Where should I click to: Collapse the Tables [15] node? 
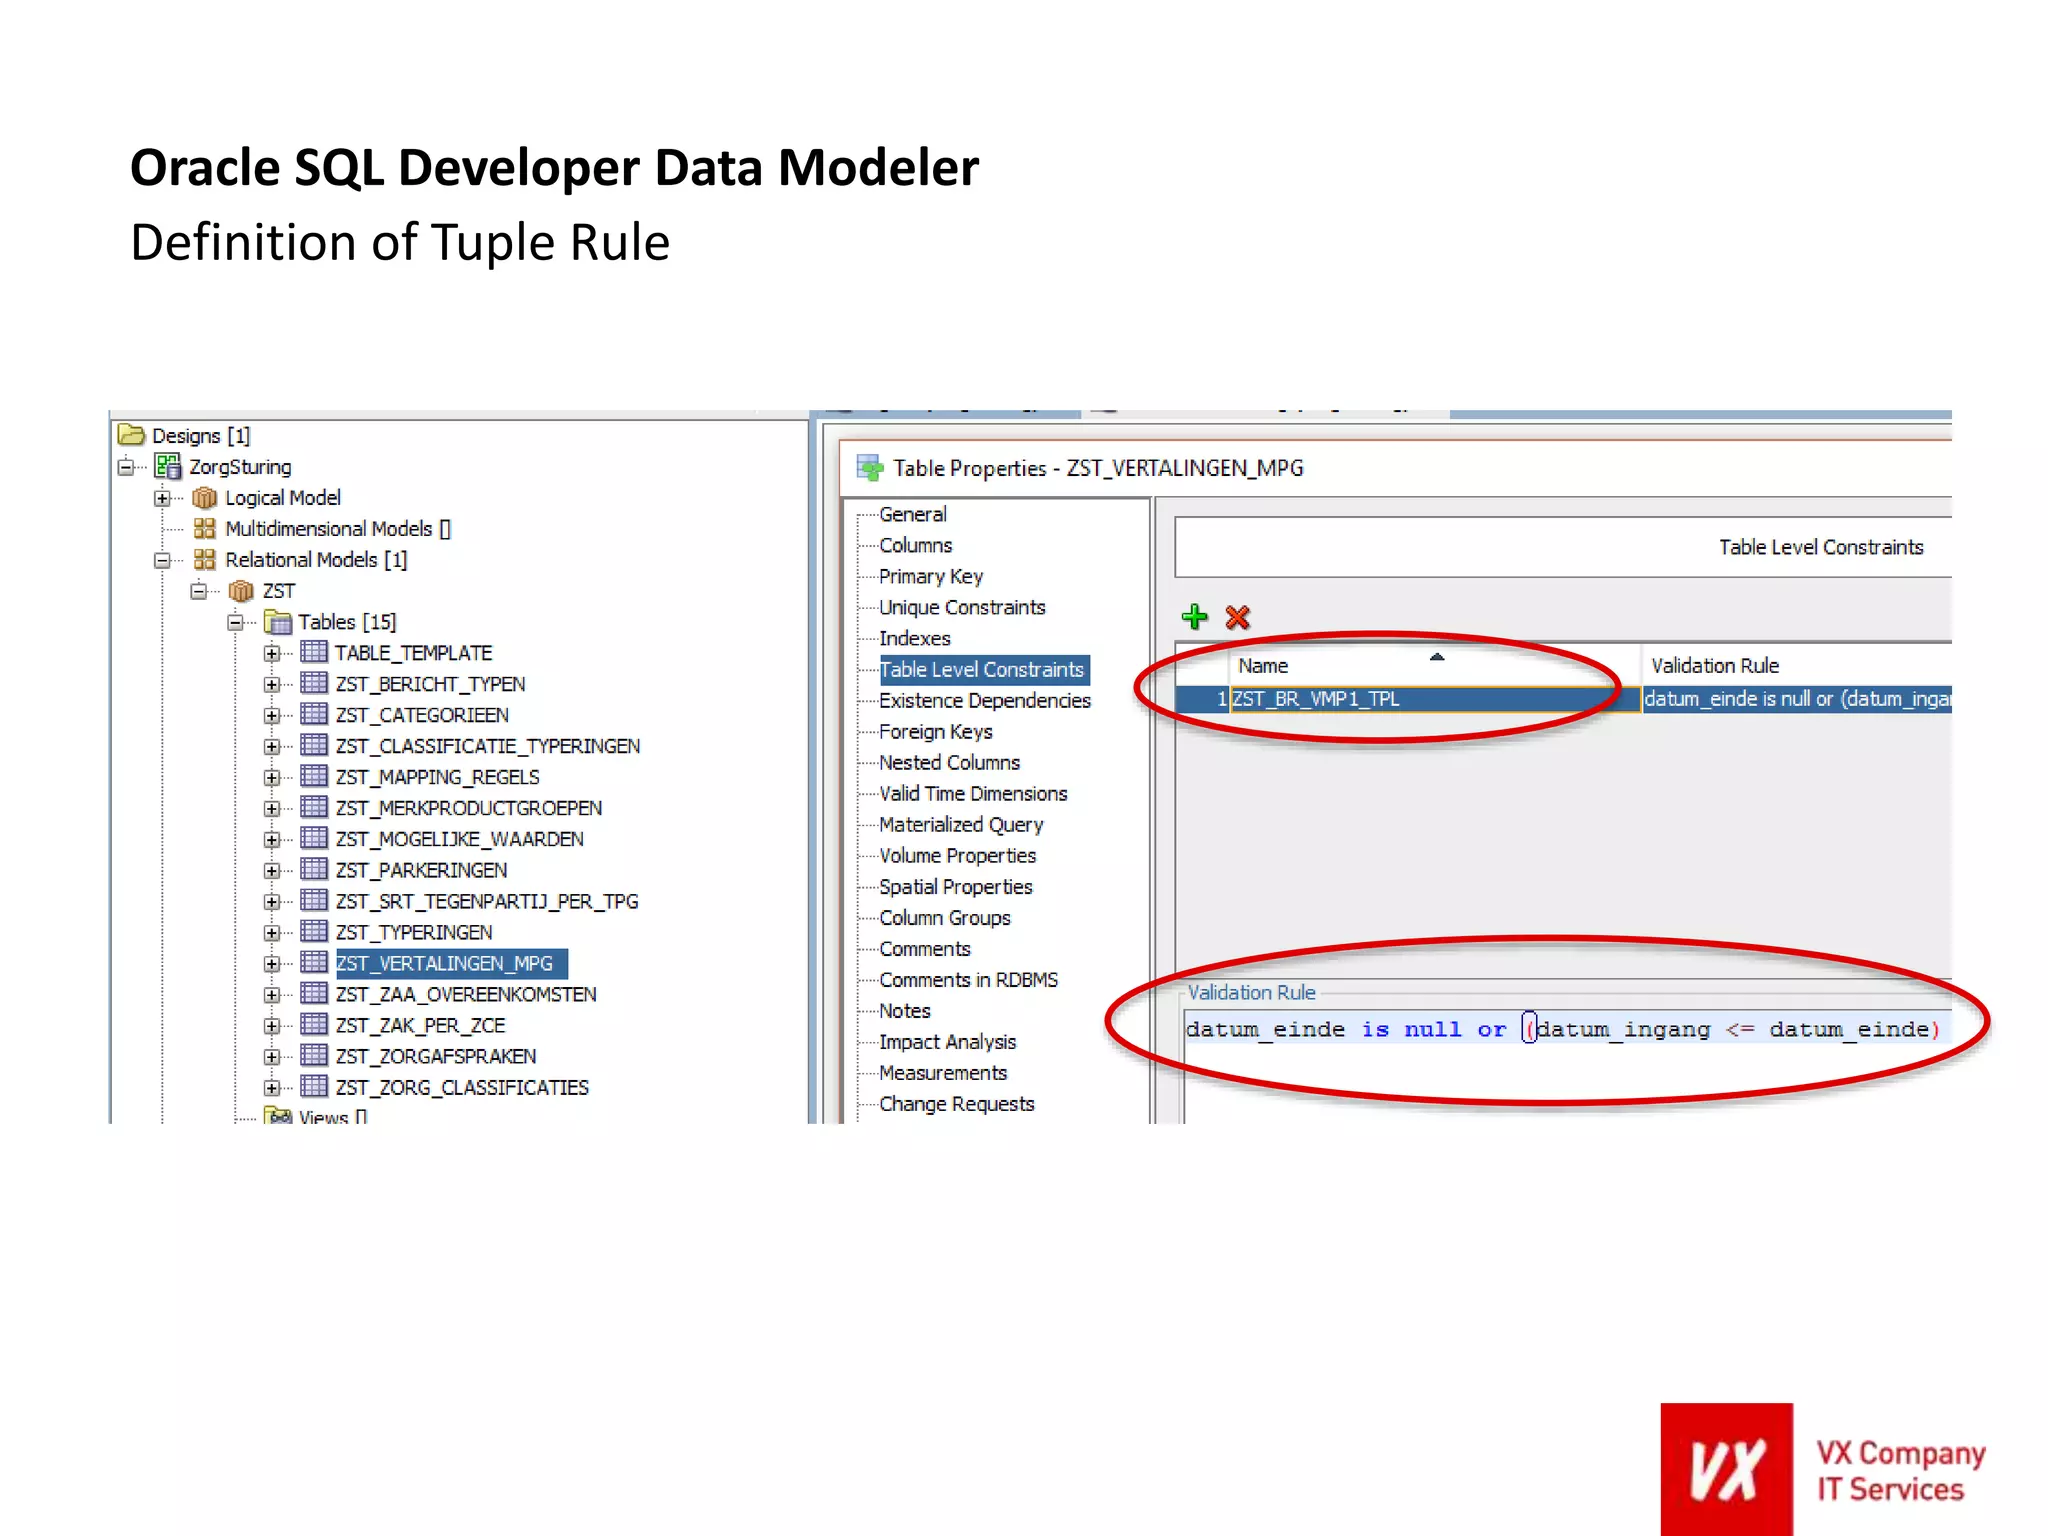pos(235,622)
